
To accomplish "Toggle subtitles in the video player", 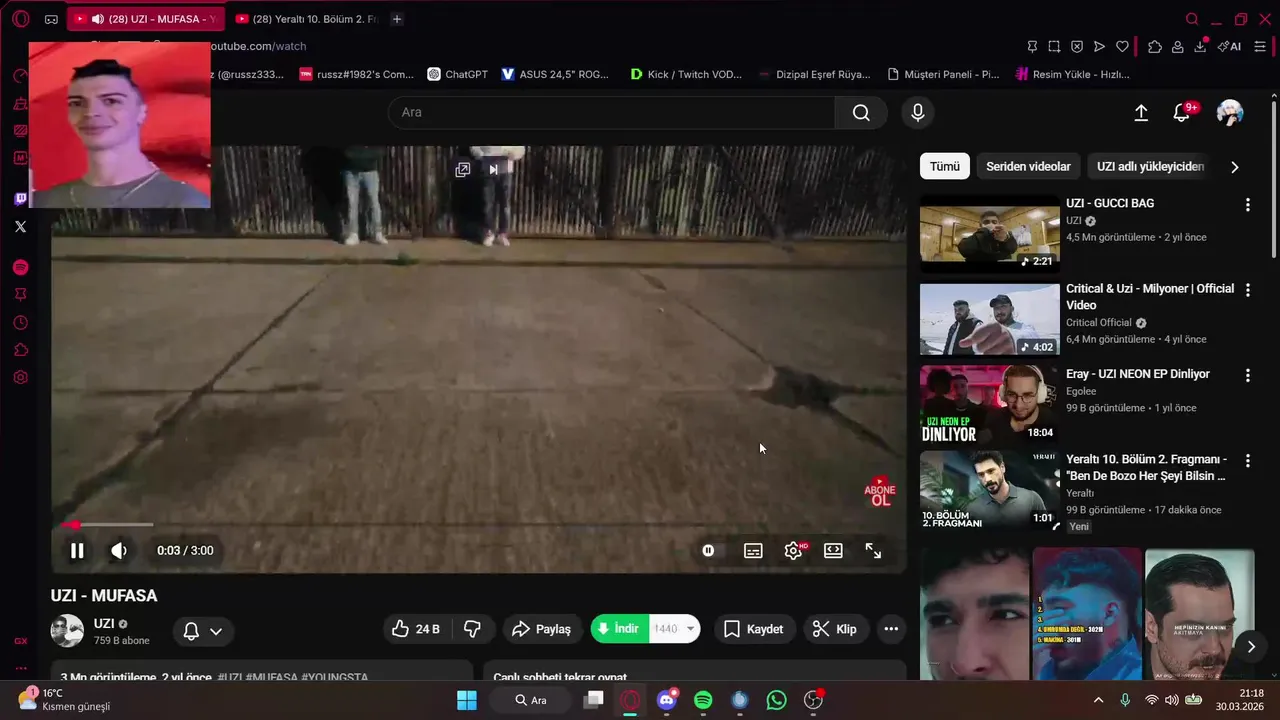I will (753, 550).
